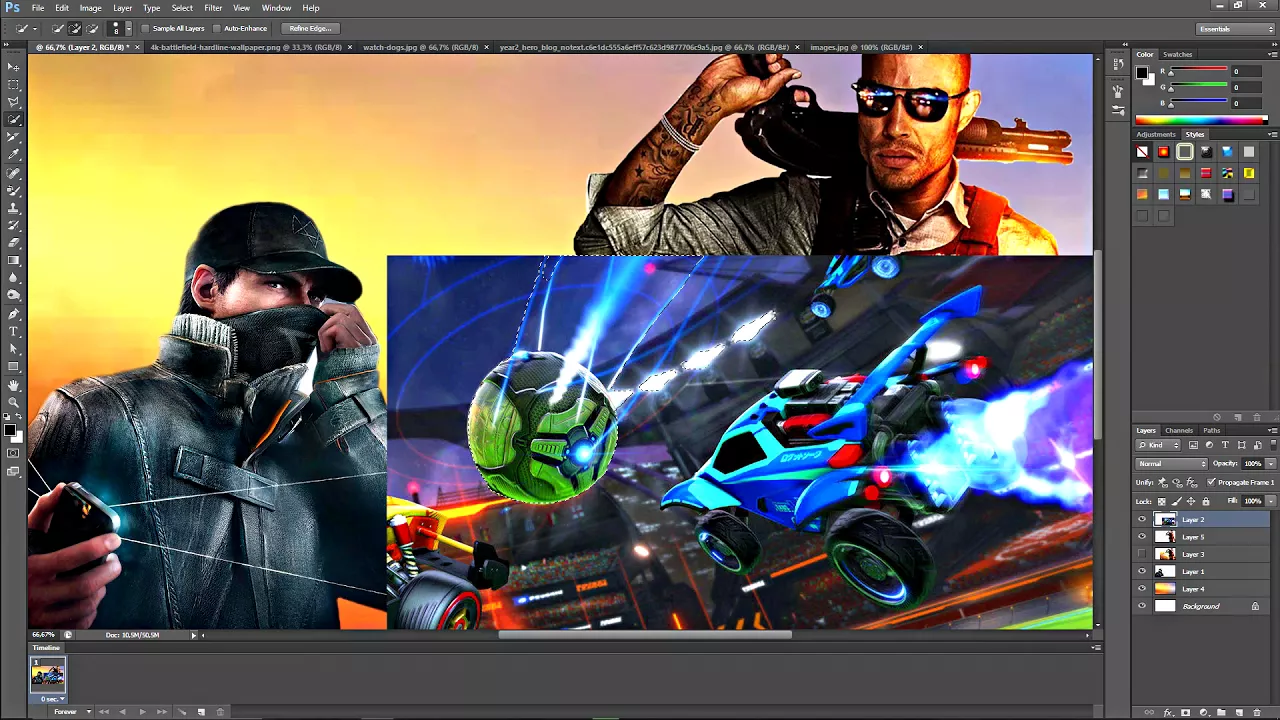The width and height of the screenshot is (1280, 720).
Task: Select the Hand tool
Action: point(14,385)
